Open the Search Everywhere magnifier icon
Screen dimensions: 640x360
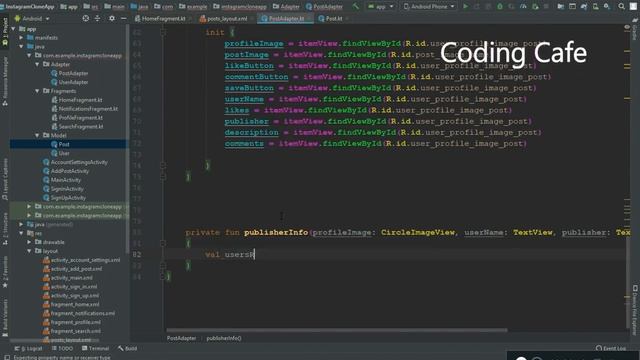(621, 6)
